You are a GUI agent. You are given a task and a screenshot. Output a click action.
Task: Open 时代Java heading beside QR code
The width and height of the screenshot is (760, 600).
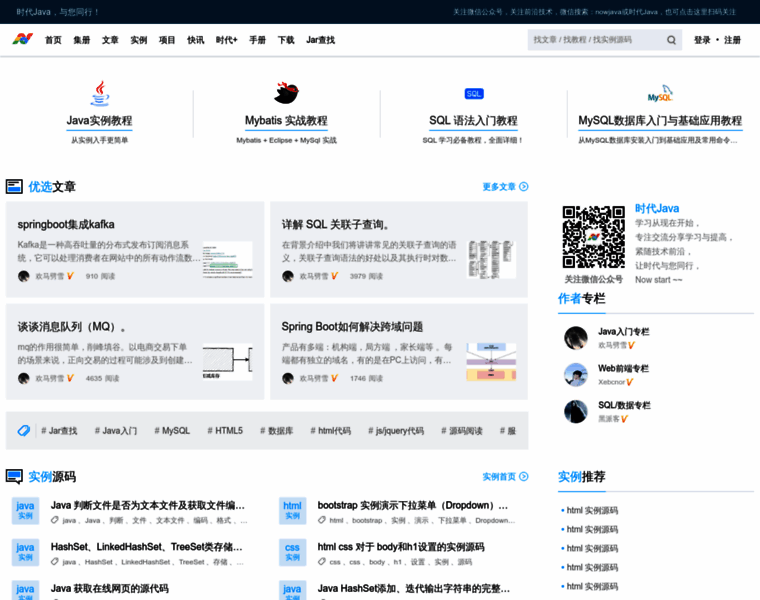657,208
